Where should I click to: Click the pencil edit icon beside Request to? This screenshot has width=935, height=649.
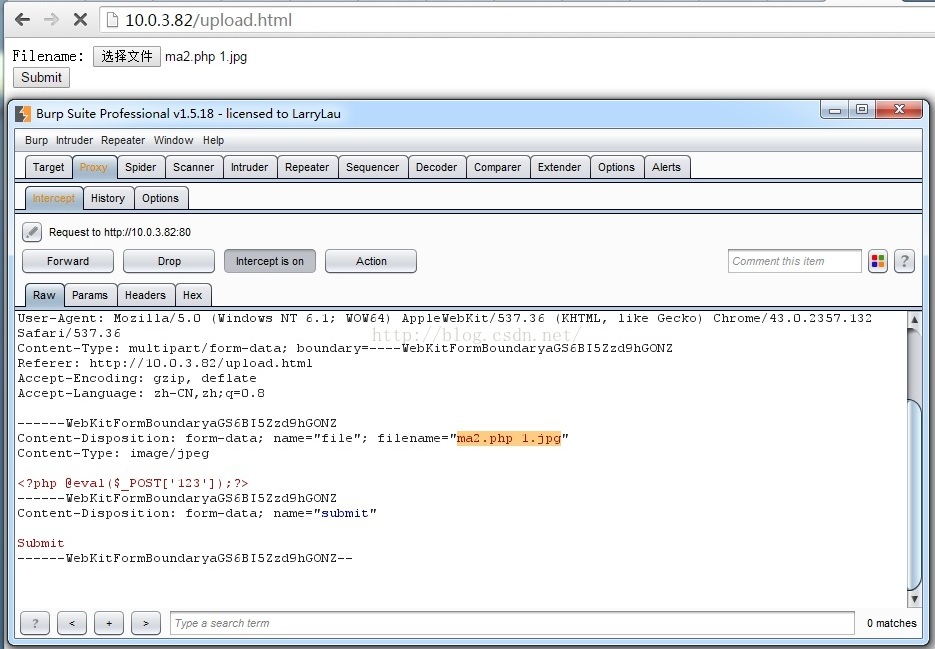click(x=32, y=231)
